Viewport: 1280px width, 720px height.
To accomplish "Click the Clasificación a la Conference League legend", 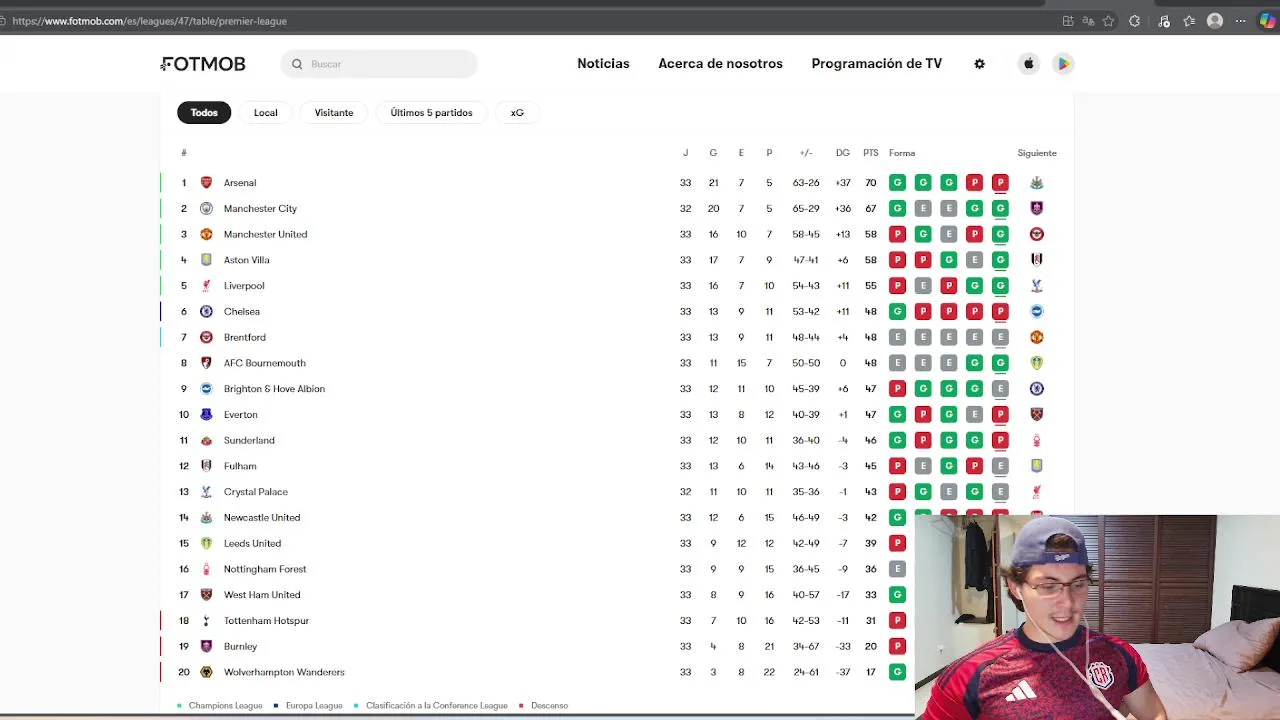I will click(431, 706).
